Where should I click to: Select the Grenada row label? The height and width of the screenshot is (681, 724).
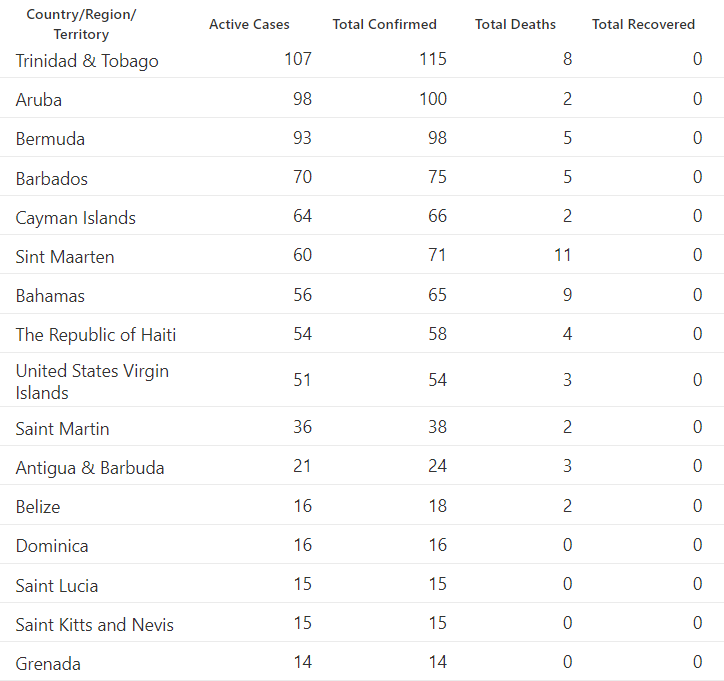coord(48,664)
